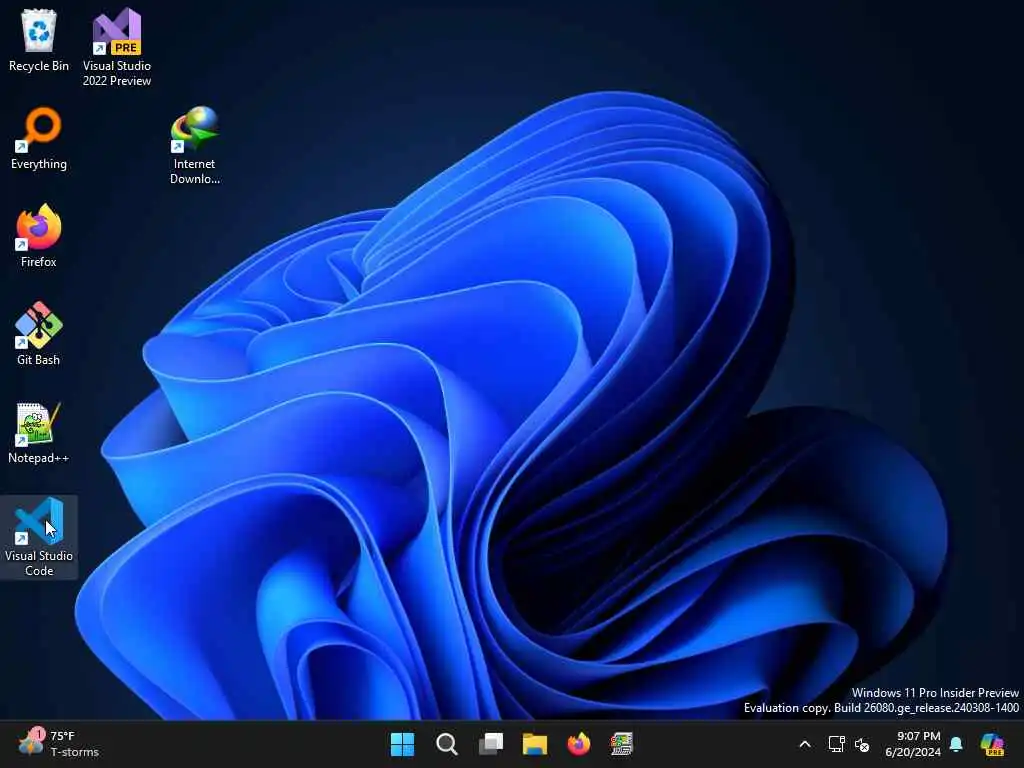1024x768 pixels.
Task: Select the Firefox desktop shortcut
Action: pos(39,236)
